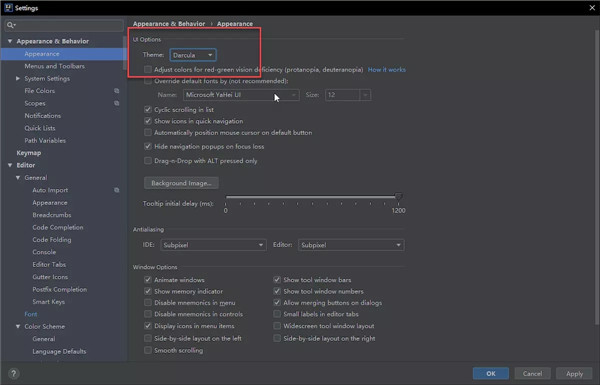Collapse the Color Scheme tree node
Screen dimensions: 600x385
tap(18, 326)
